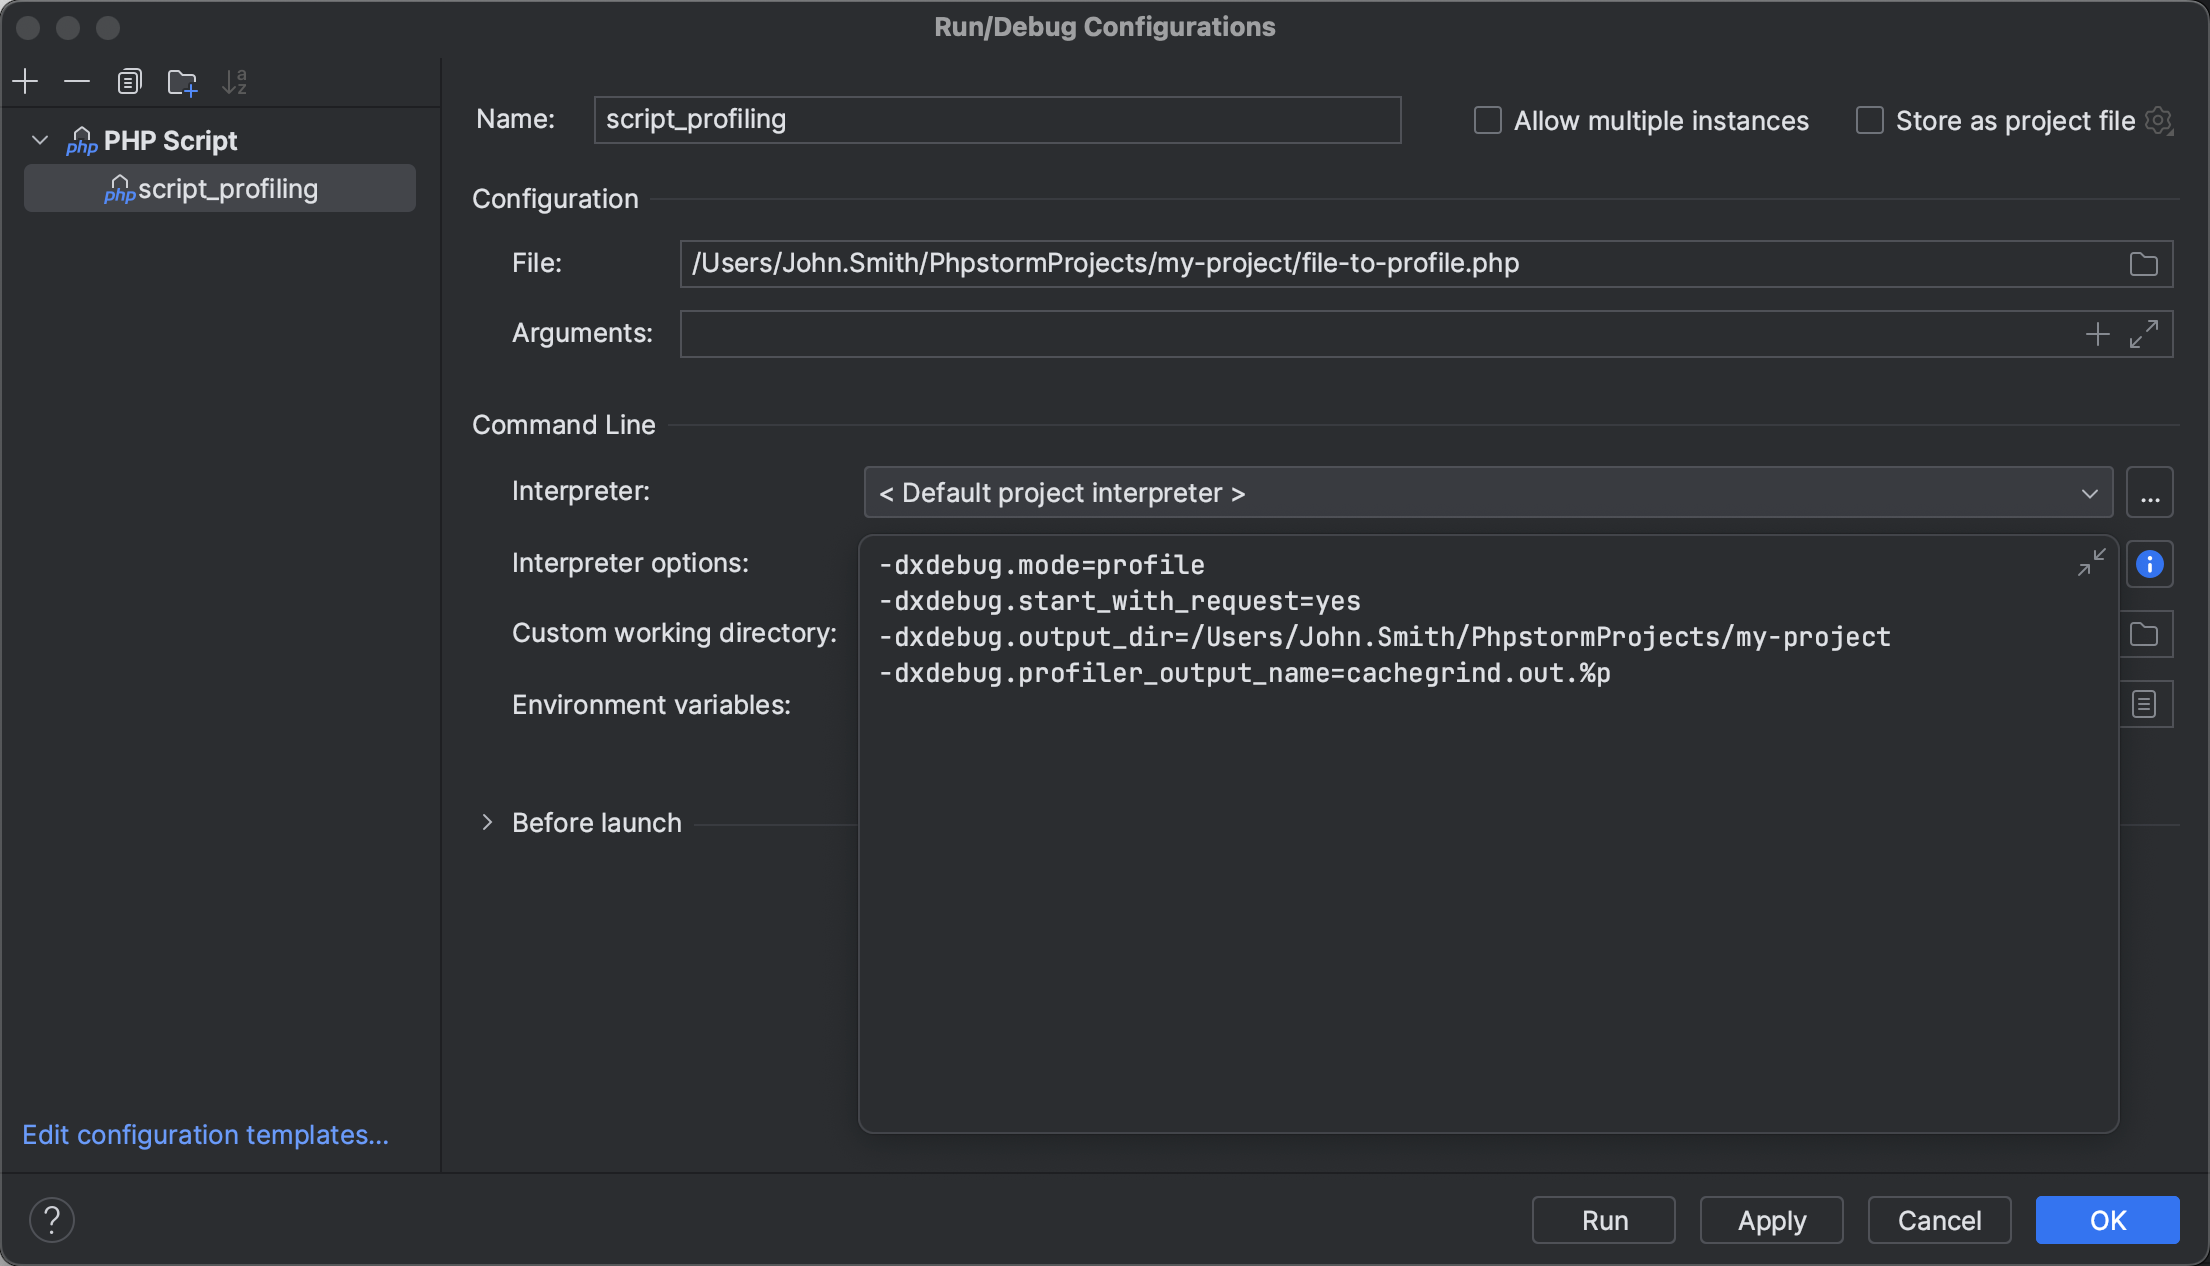Open the Interpreter dropdown
This screenshot has width=2210, height=1266.
[x=2088, y=492]
